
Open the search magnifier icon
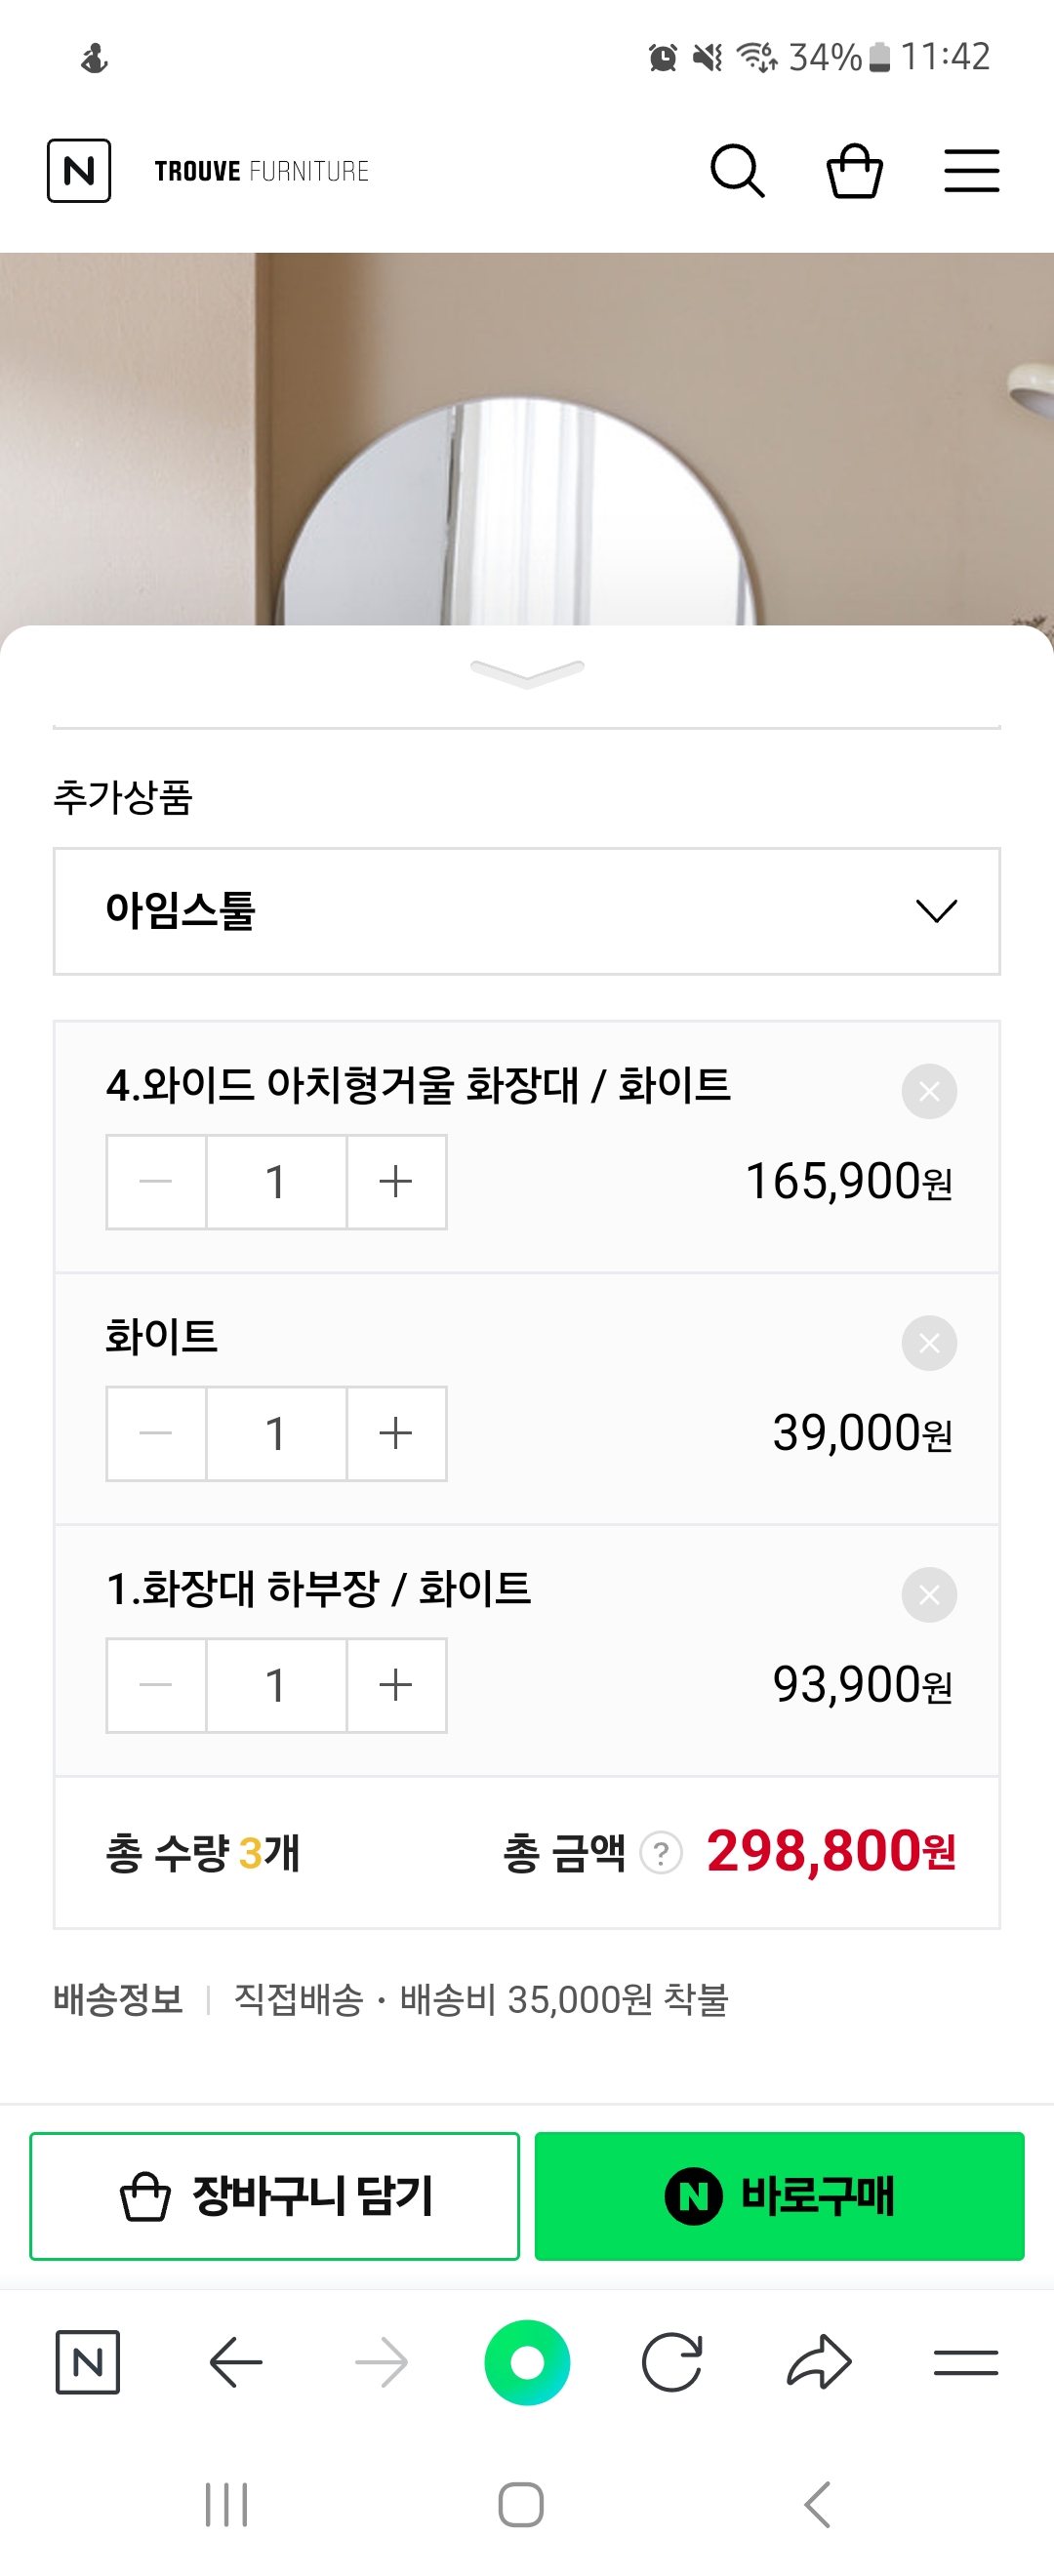click(737, 171)
